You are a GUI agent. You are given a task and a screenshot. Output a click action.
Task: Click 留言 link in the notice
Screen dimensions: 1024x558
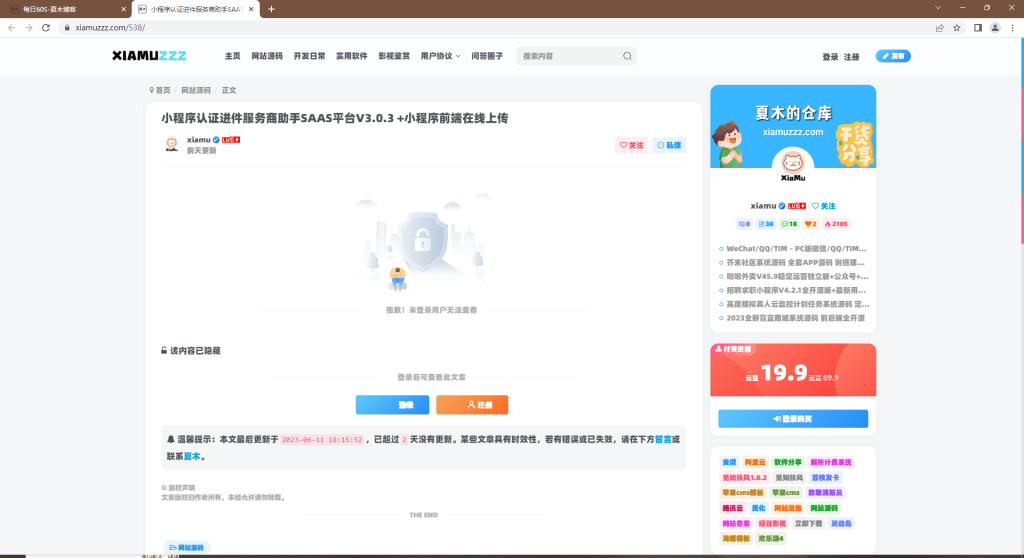click(663, 440)
